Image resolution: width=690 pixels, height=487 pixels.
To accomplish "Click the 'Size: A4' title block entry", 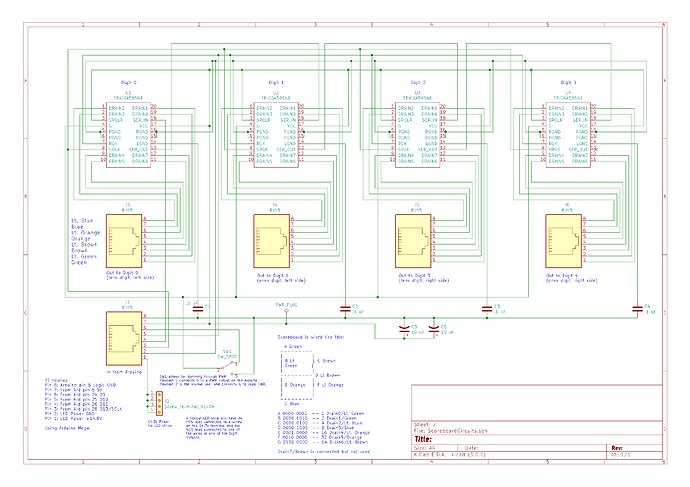I will pos(425,448).
